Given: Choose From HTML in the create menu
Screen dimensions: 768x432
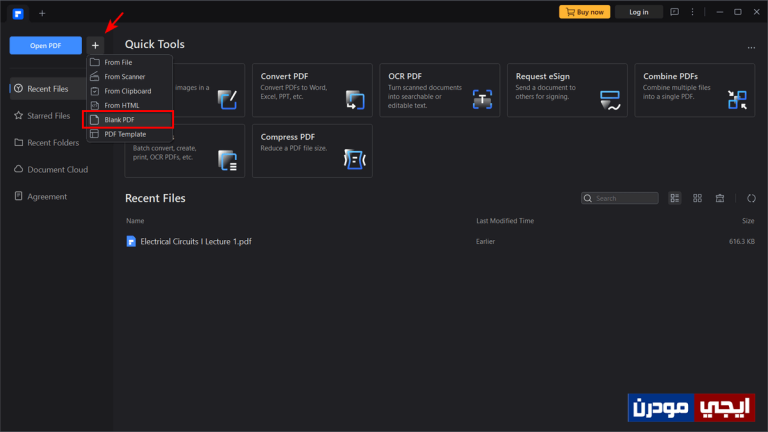Looking at the screenshot, I should pyautogui.click(x=129, y=105).
